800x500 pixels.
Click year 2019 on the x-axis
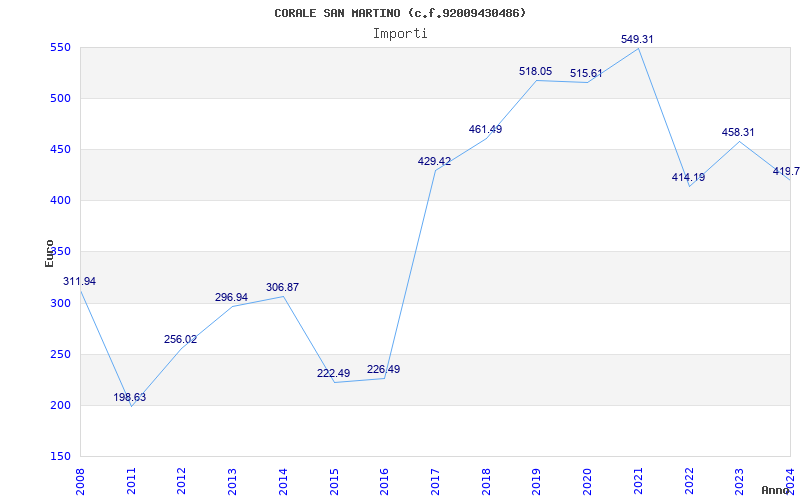point(537,480)
